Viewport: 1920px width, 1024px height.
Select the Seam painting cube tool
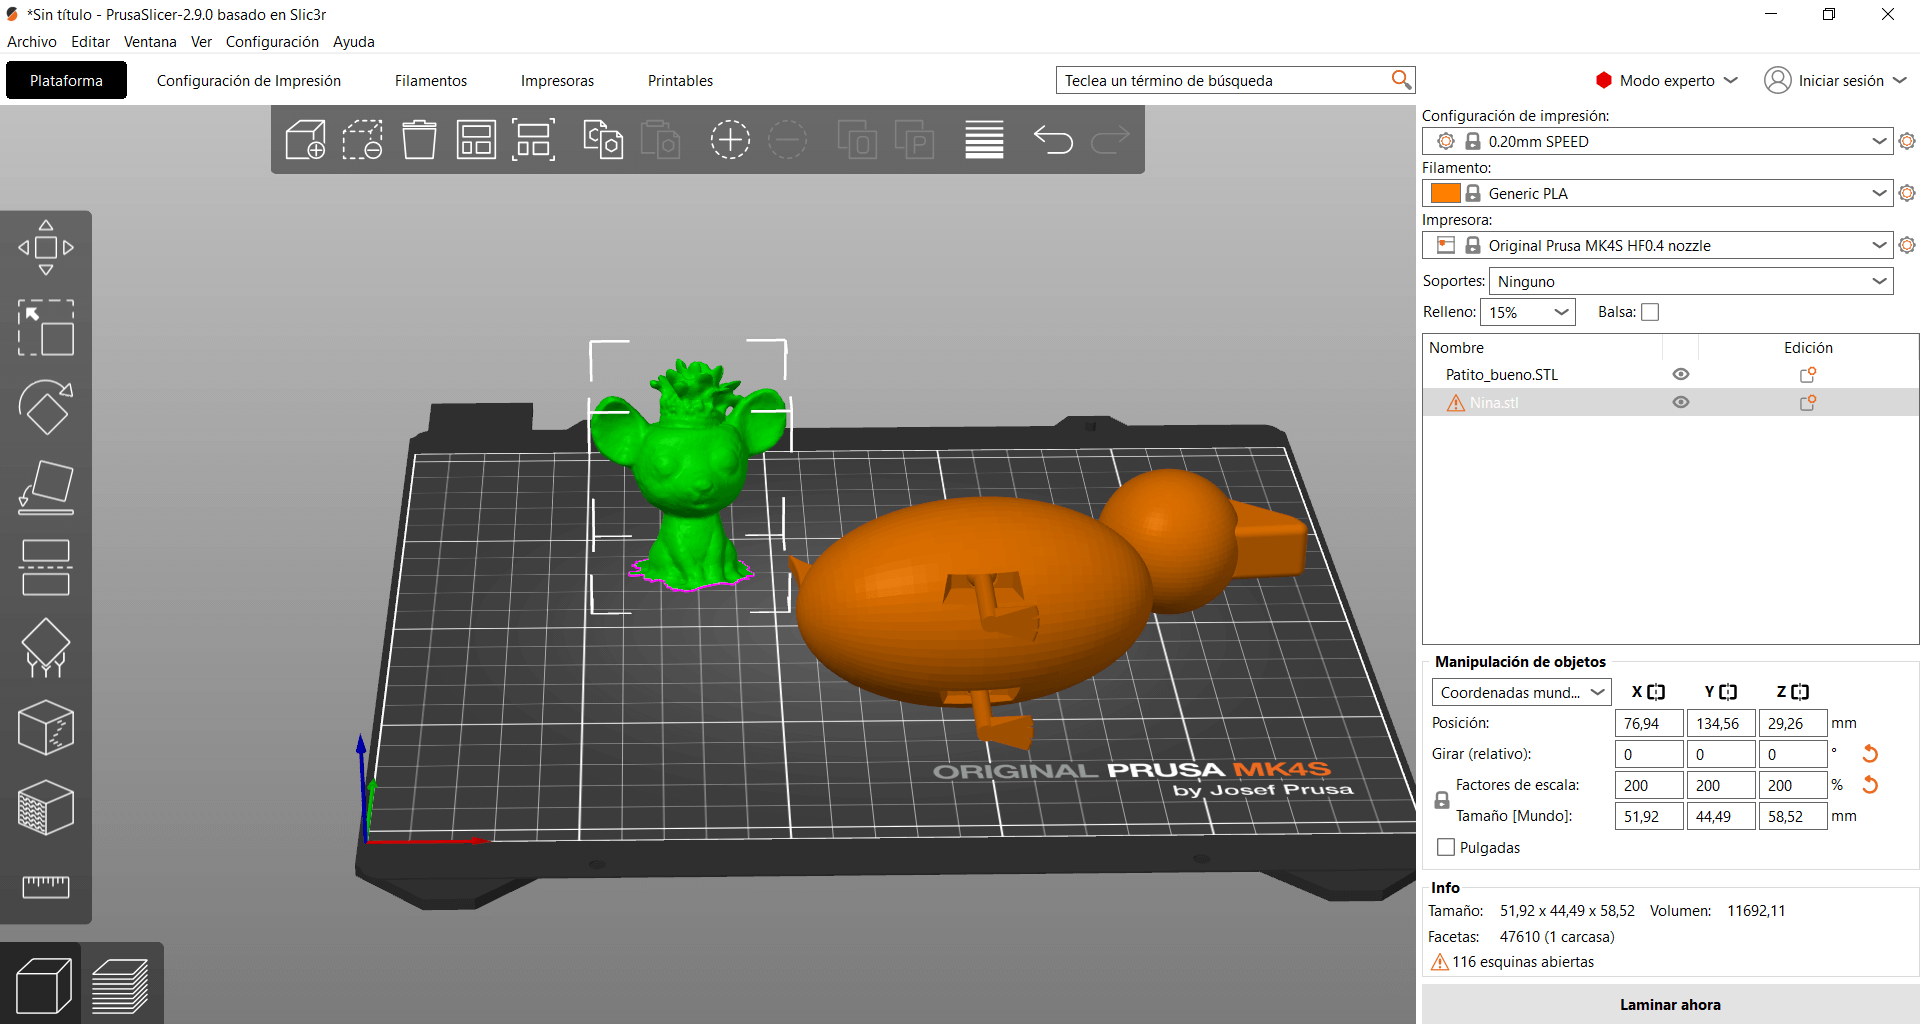pos(46,727)
